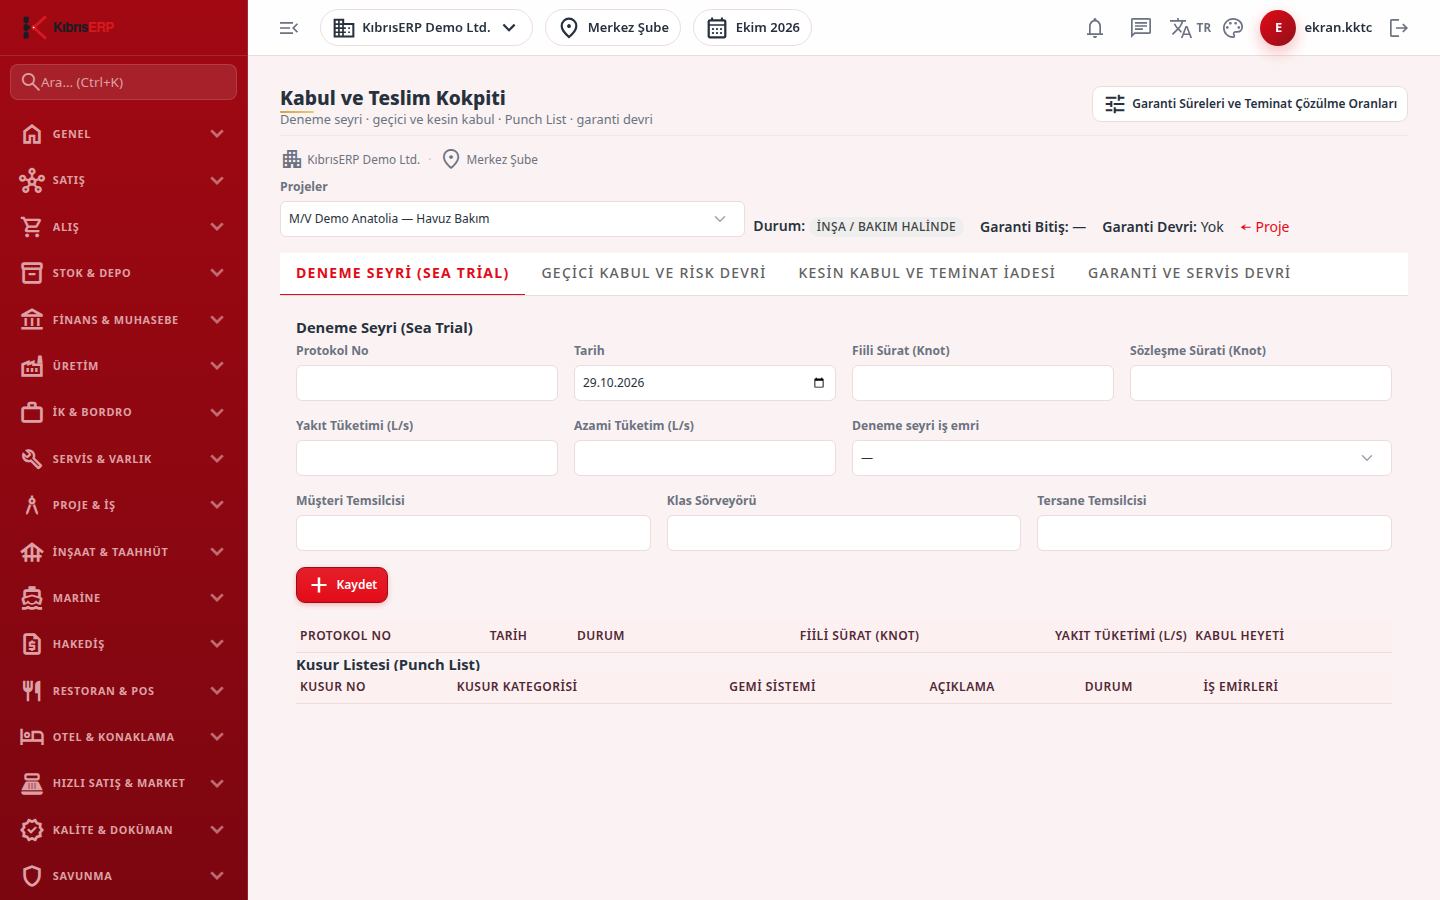The height and width of the screenshot is (900, 1440).
Task: Open the Projeler project dropdown
Action: pos(512,219)
